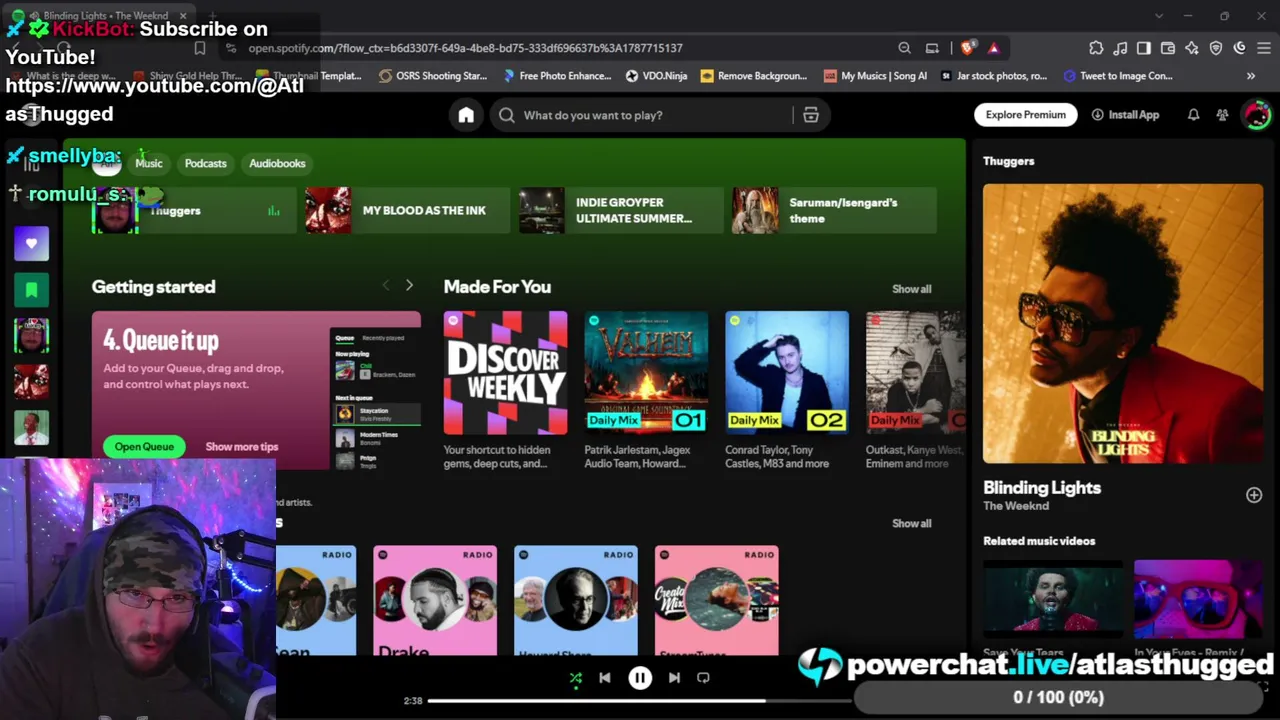Select the Music filter chip
This screenshot has width=1280, height=720.
149,163
